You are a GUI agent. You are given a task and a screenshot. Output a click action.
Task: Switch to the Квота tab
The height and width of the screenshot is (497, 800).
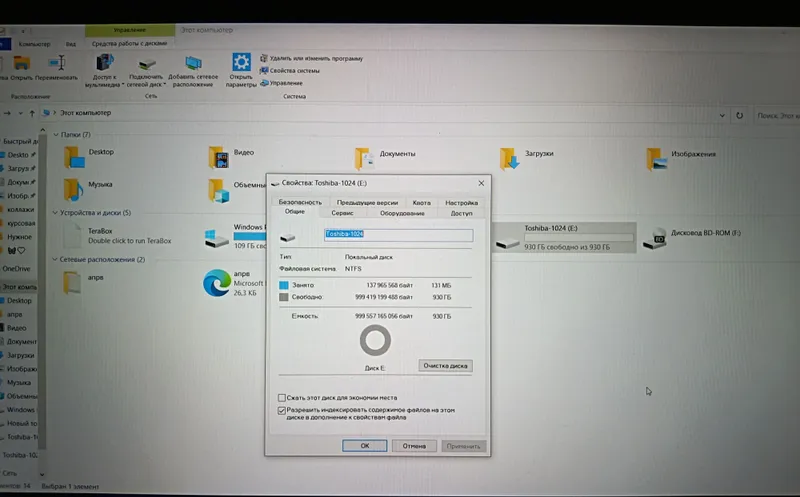[421, 203]
